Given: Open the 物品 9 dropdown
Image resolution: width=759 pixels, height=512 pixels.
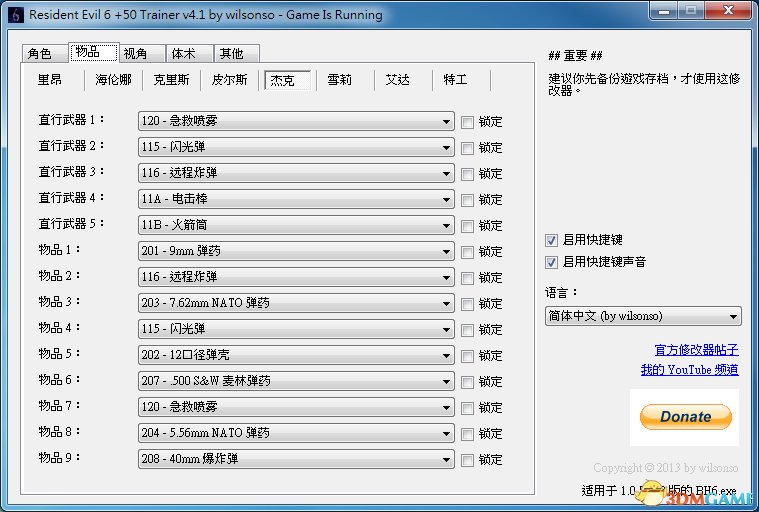Looking at the screenshot, I should coord(296,461).
